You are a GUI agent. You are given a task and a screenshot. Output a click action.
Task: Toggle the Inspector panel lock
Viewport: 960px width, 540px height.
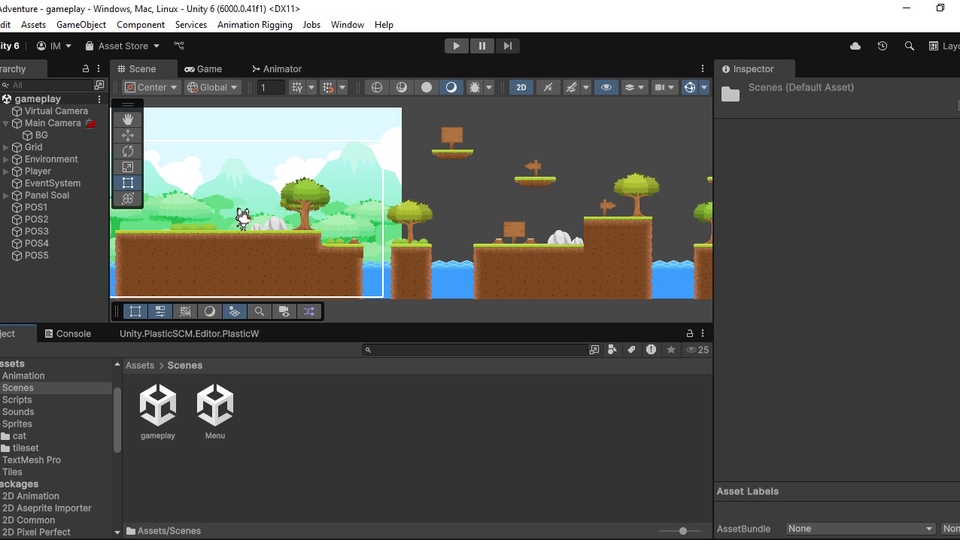(x=689, y=333)
